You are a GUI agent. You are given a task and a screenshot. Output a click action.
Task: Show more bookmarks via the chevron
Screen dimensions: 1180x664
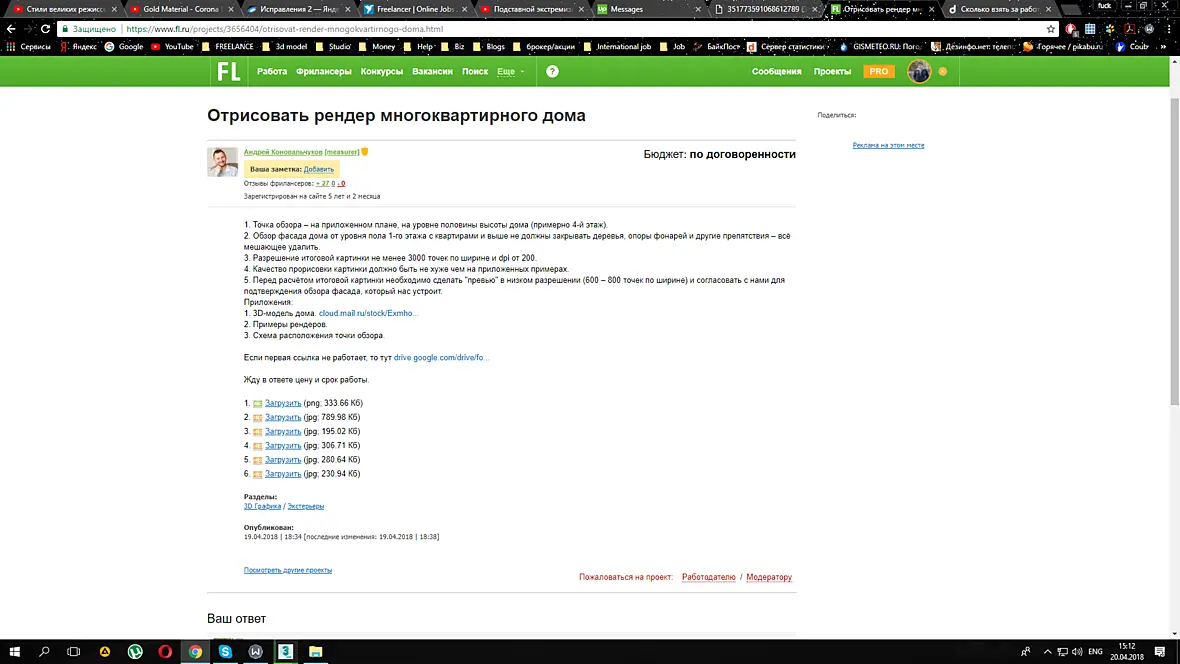pos(1163,47)
